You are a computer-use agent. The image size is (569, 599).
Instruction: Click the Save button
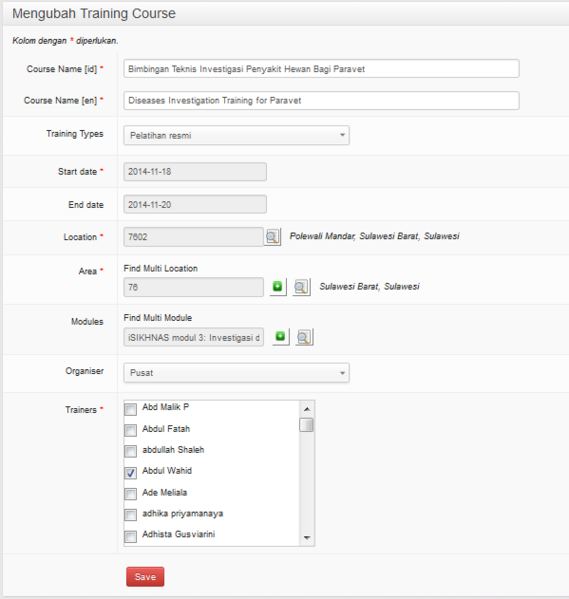click(145, 576)
